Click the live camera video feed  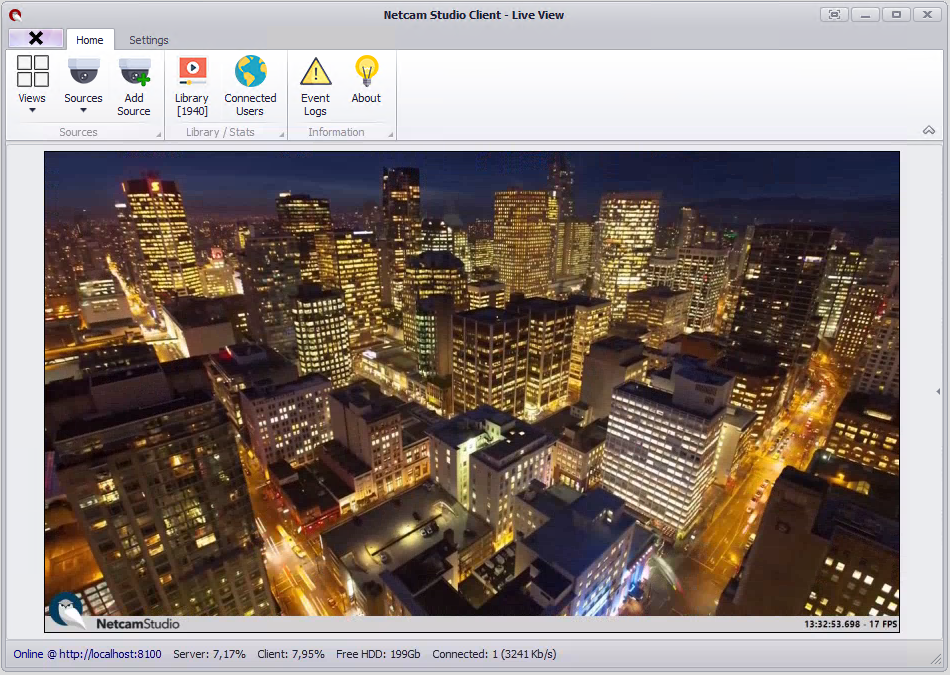click(471, 391)
